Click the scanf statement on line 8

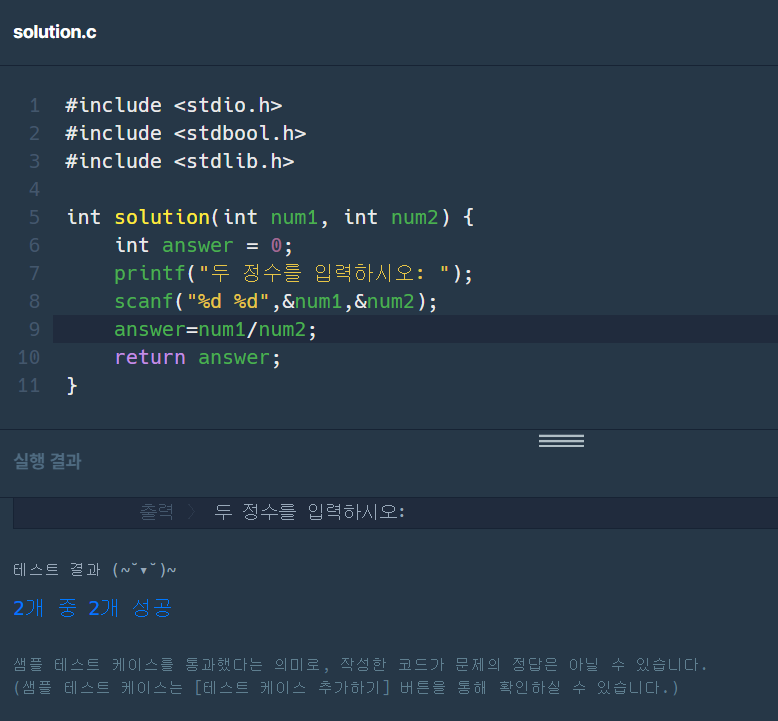tap(275, 301)
